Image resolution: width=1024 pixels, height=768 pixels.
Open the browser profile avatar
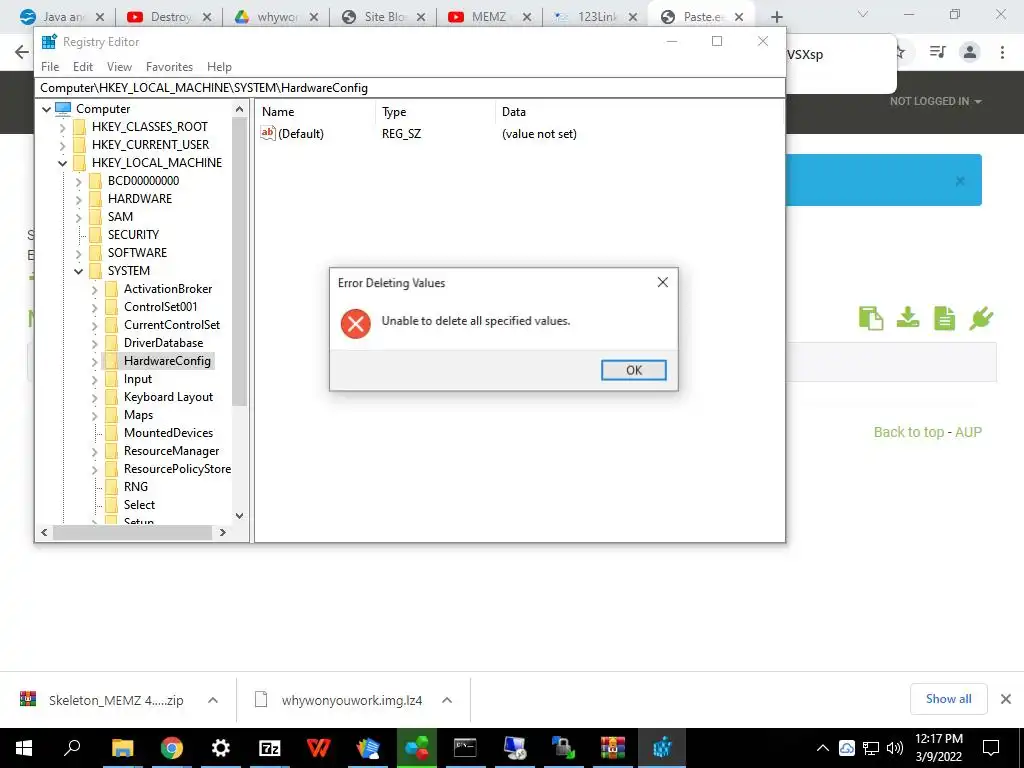(x=970, y=52)
